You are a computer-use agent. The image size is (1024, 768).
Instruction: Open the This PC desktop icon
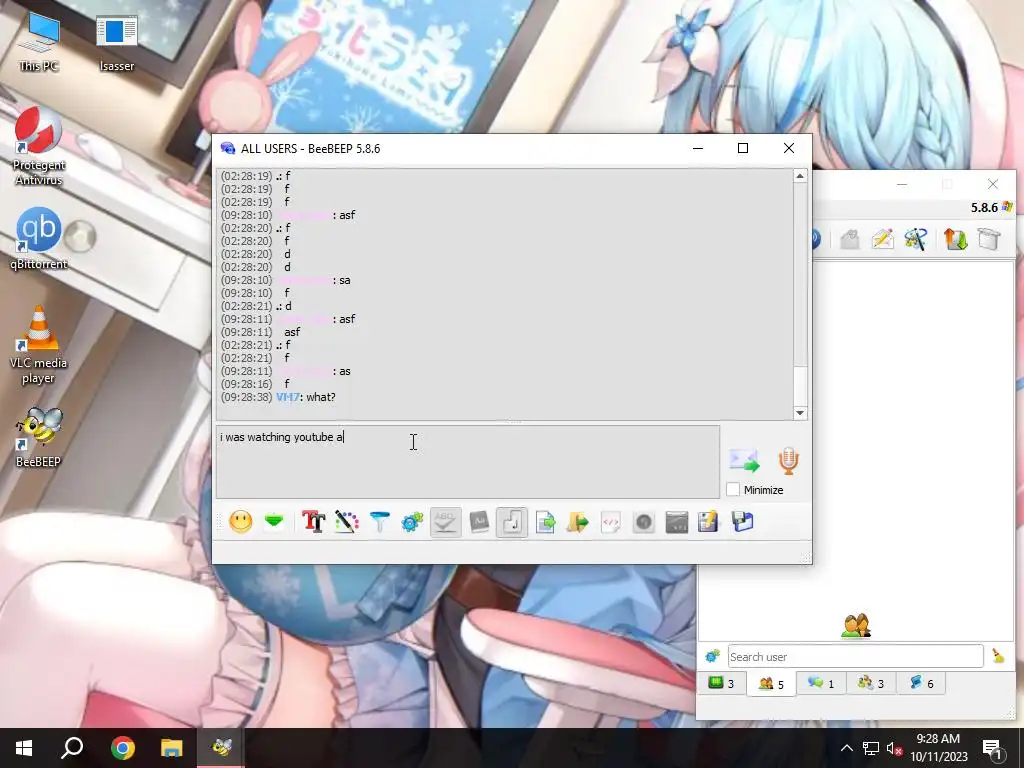(39, 42)
